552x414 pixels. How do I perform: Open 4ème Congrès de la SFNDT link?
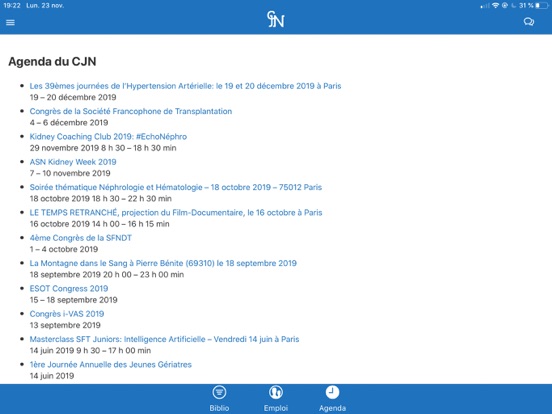coord(81,238)
